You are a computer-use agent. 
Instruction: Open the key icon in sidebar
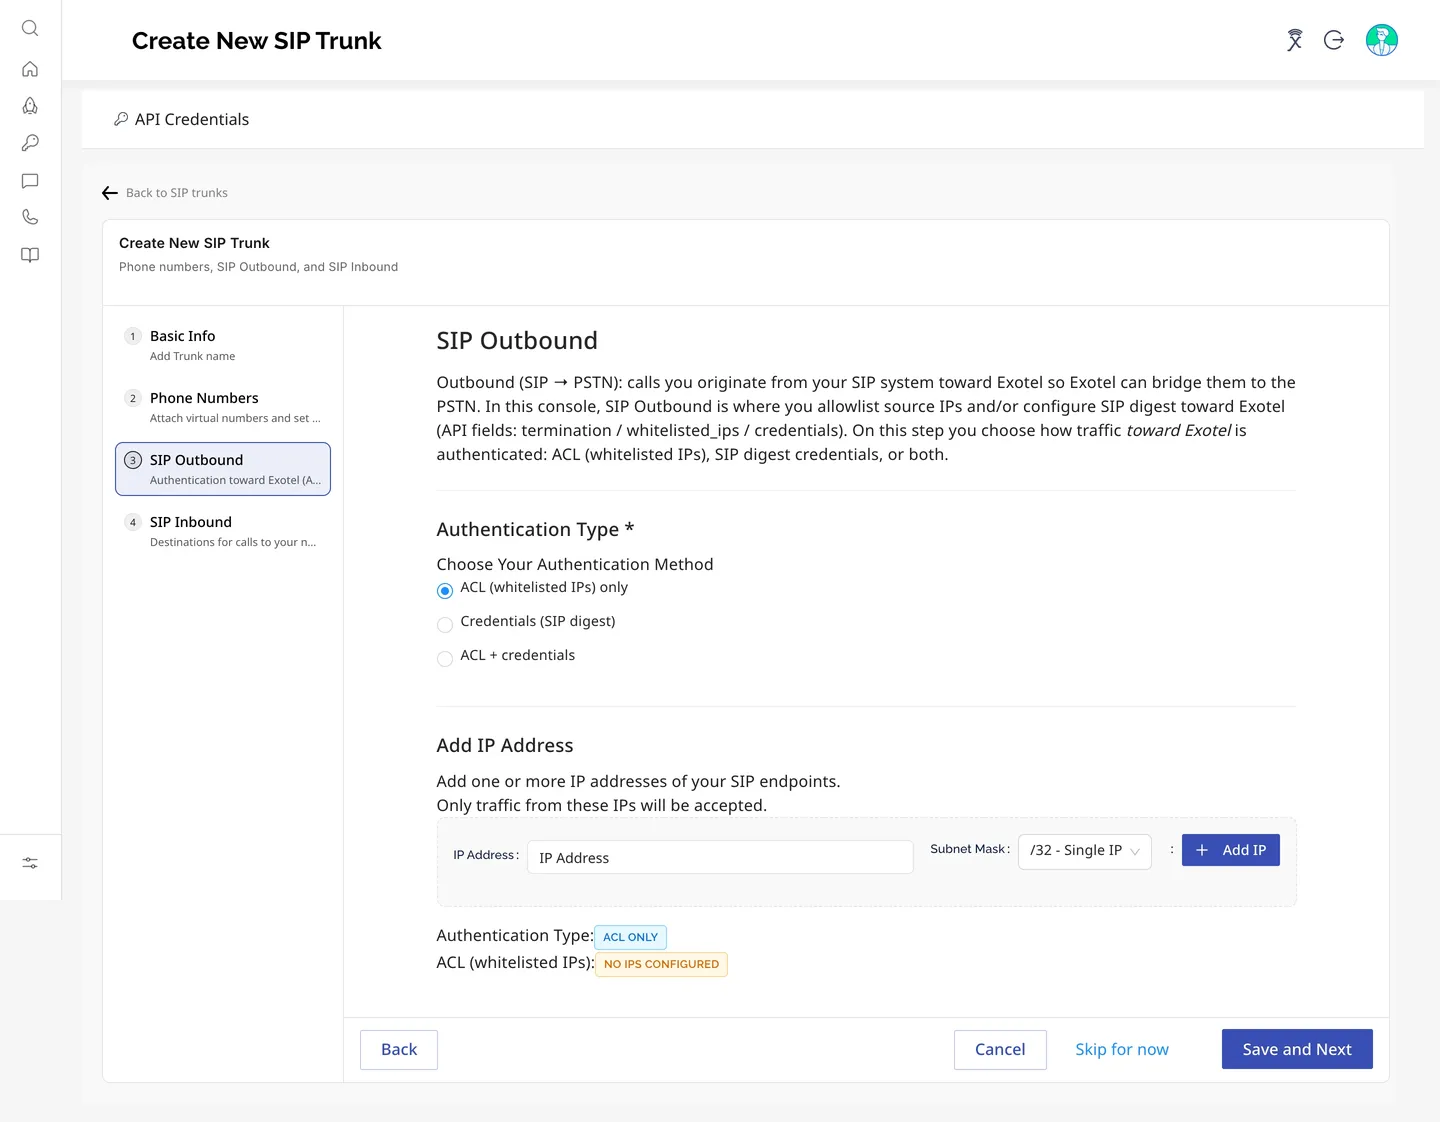click(x=30, y=143)
